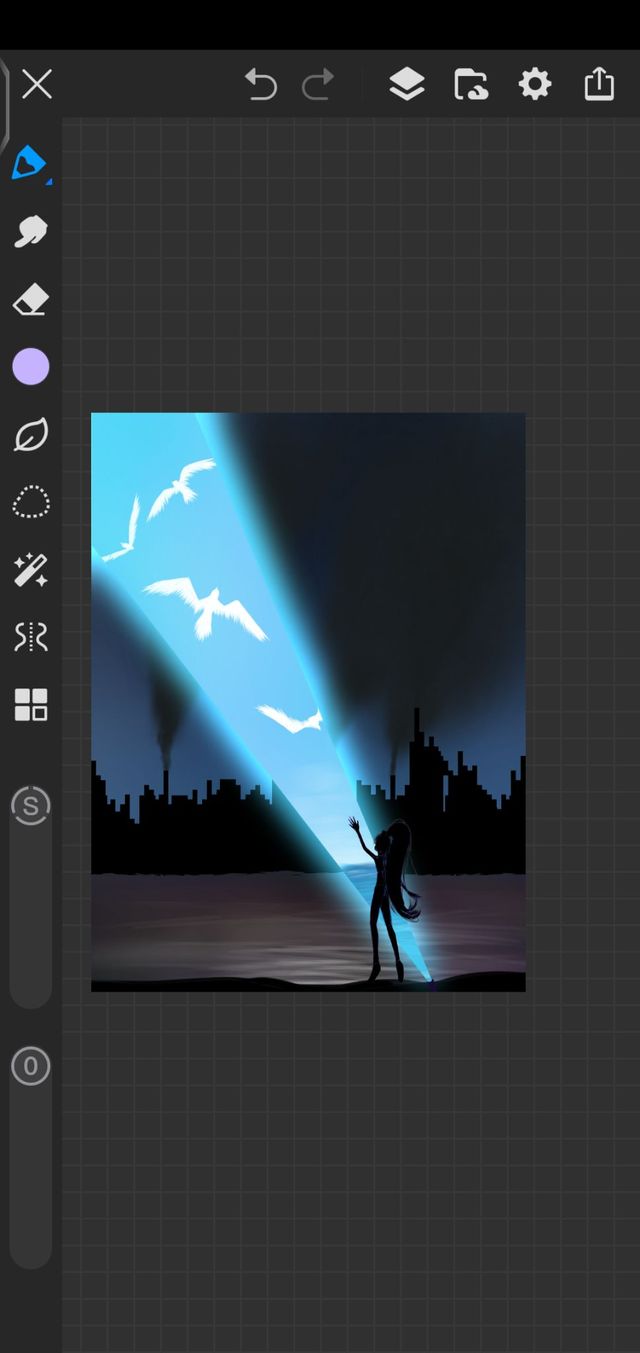This screenshot has height=1353, width=640.
Task: Select the Smudge blend tool
Action: tap(30, 231)
